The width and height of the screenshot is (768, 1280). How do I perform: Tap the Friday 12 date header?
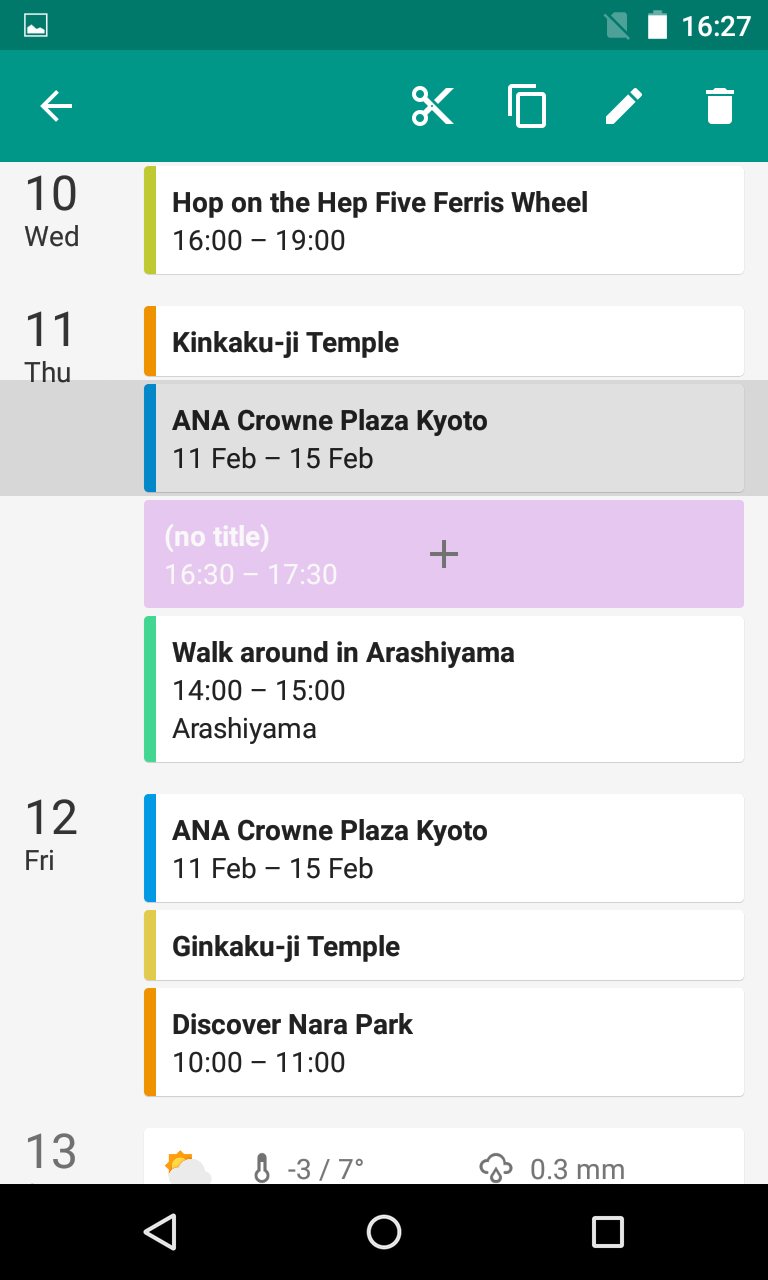click(x=50, y=832)
